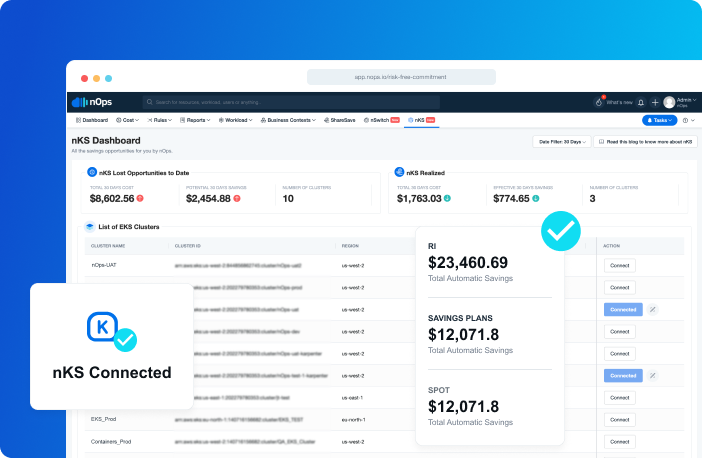Open the ShareSave menu item

(339, 120)
